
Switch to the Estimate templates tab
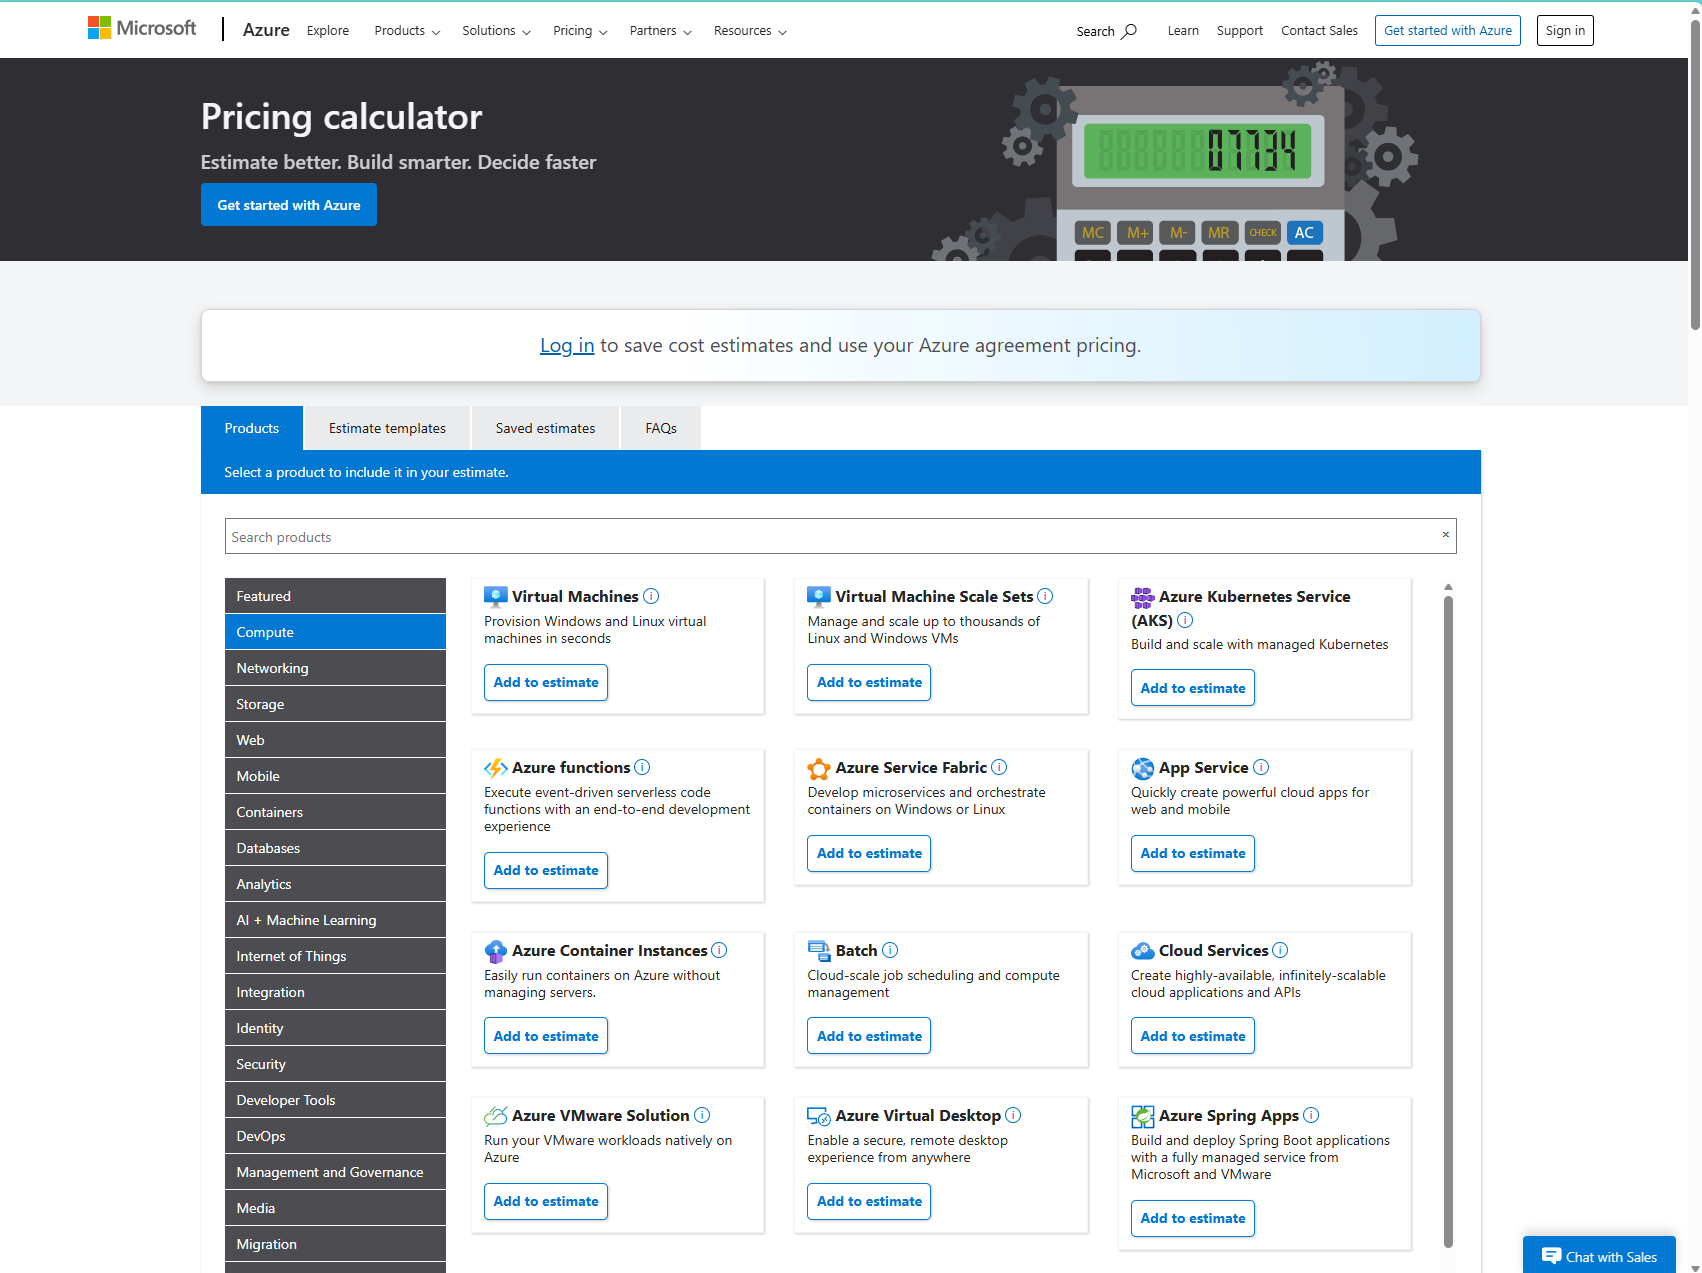point(386,427)
